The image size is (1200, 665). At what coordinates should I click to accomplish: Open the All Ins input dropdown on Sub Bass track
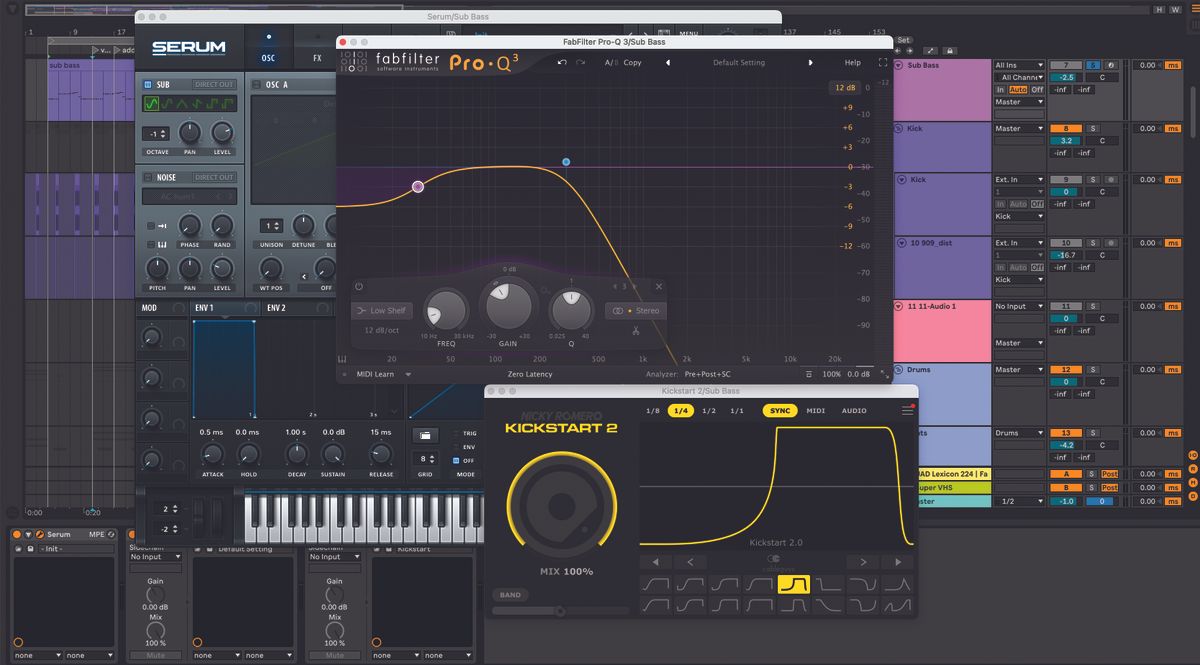tap(1018, 64)
